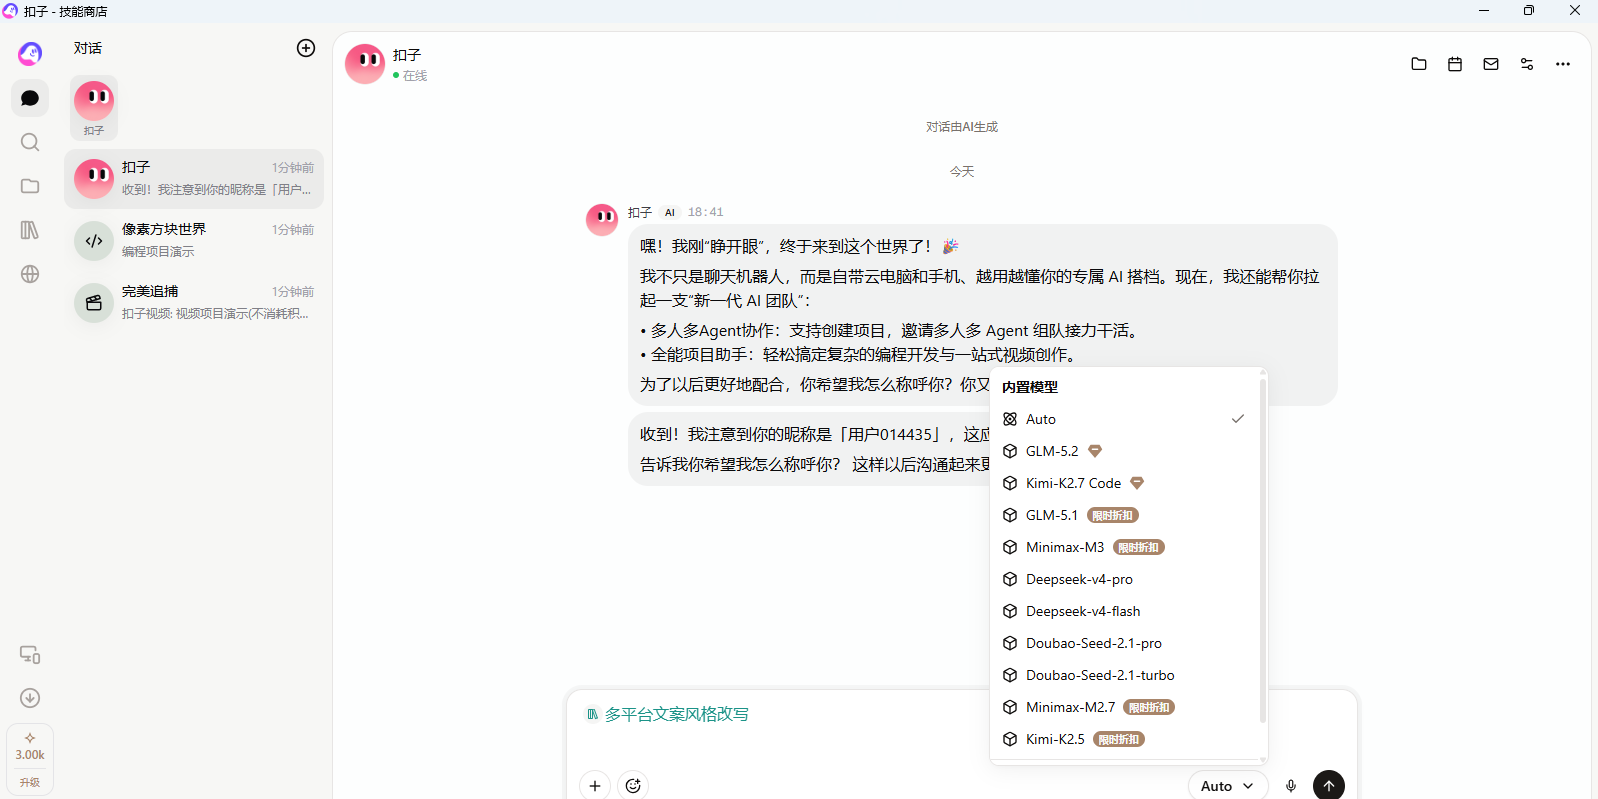Screen dimensions: 1598x799
Task: Click the 3.00k credits upgrade badge
Action: point(30,760)
